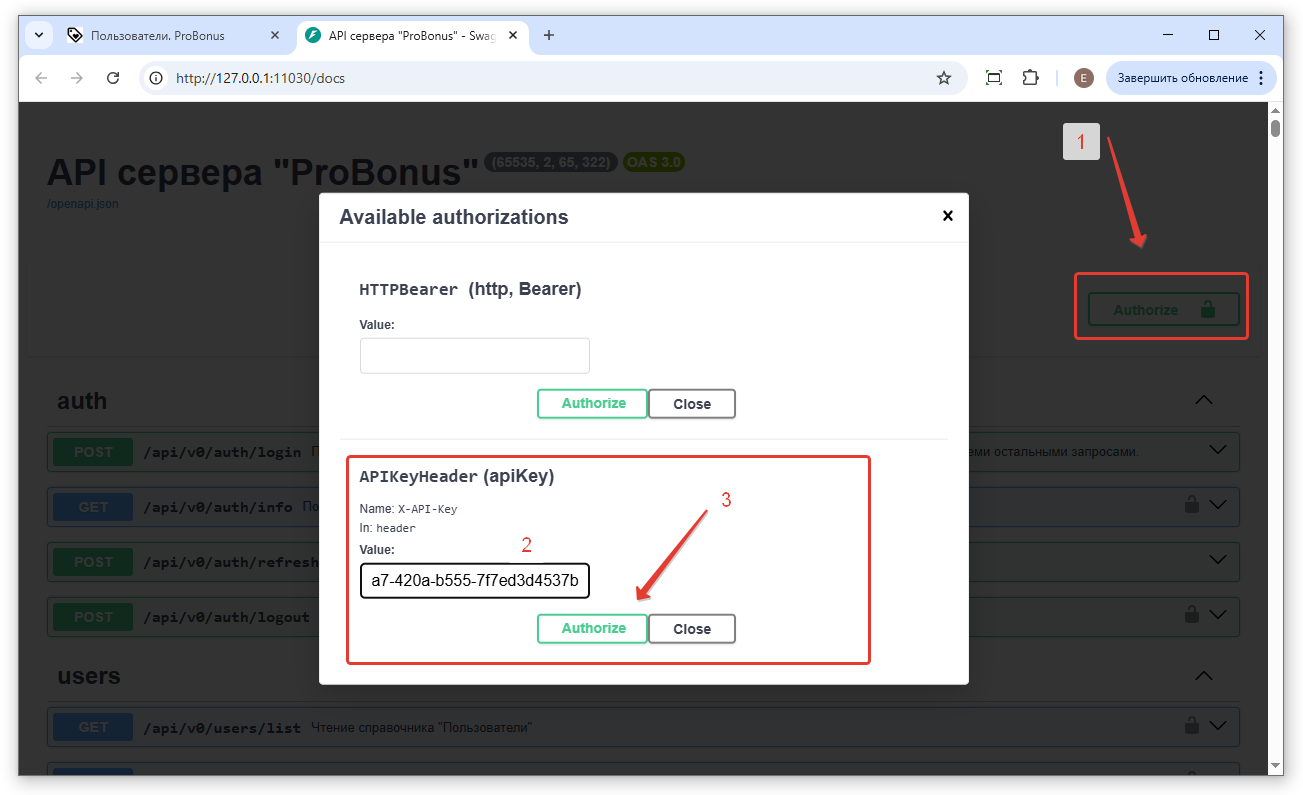Close the Available authorizations dialog with X
This screenshot has width=1303, height=795.
tap(947, 216)
